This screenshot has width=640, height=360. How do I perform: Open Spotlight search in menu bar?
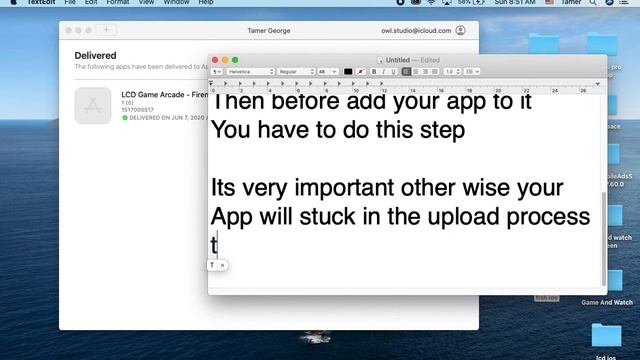point(593,2)
